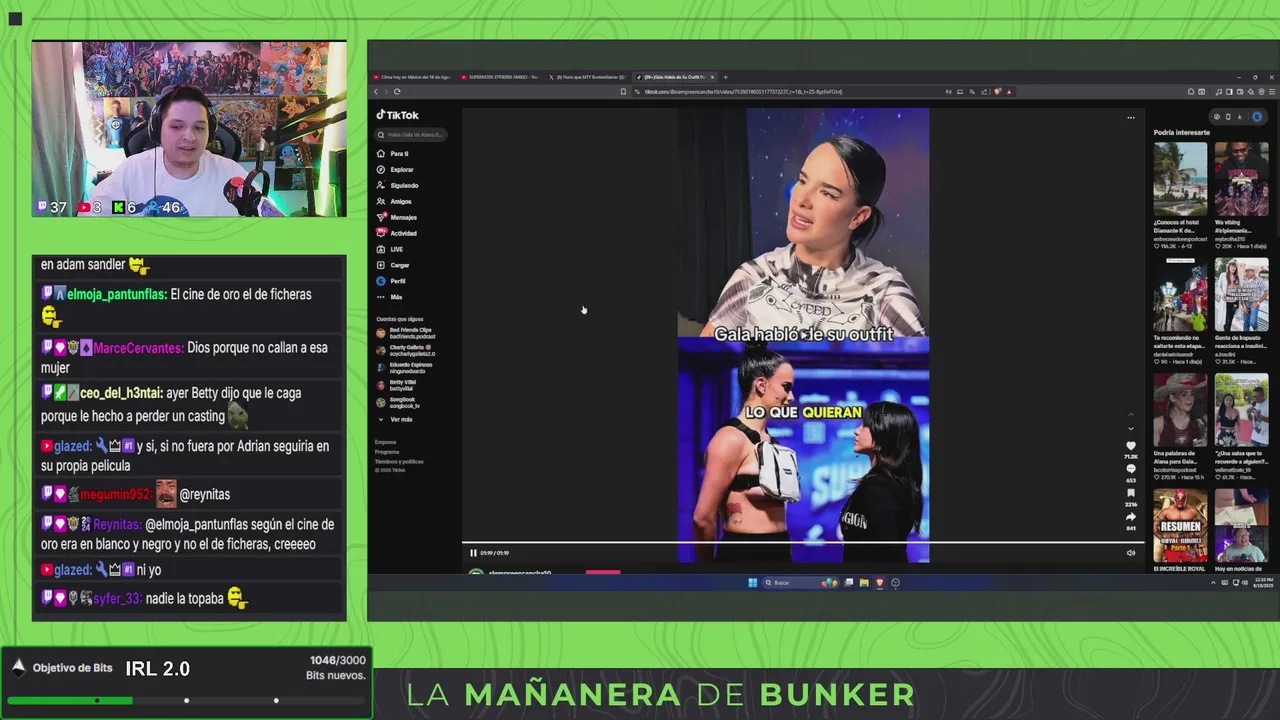This screenshot has height=720, width=1280.
Task: Click translate icon in address bar
Action: point(972,92)
